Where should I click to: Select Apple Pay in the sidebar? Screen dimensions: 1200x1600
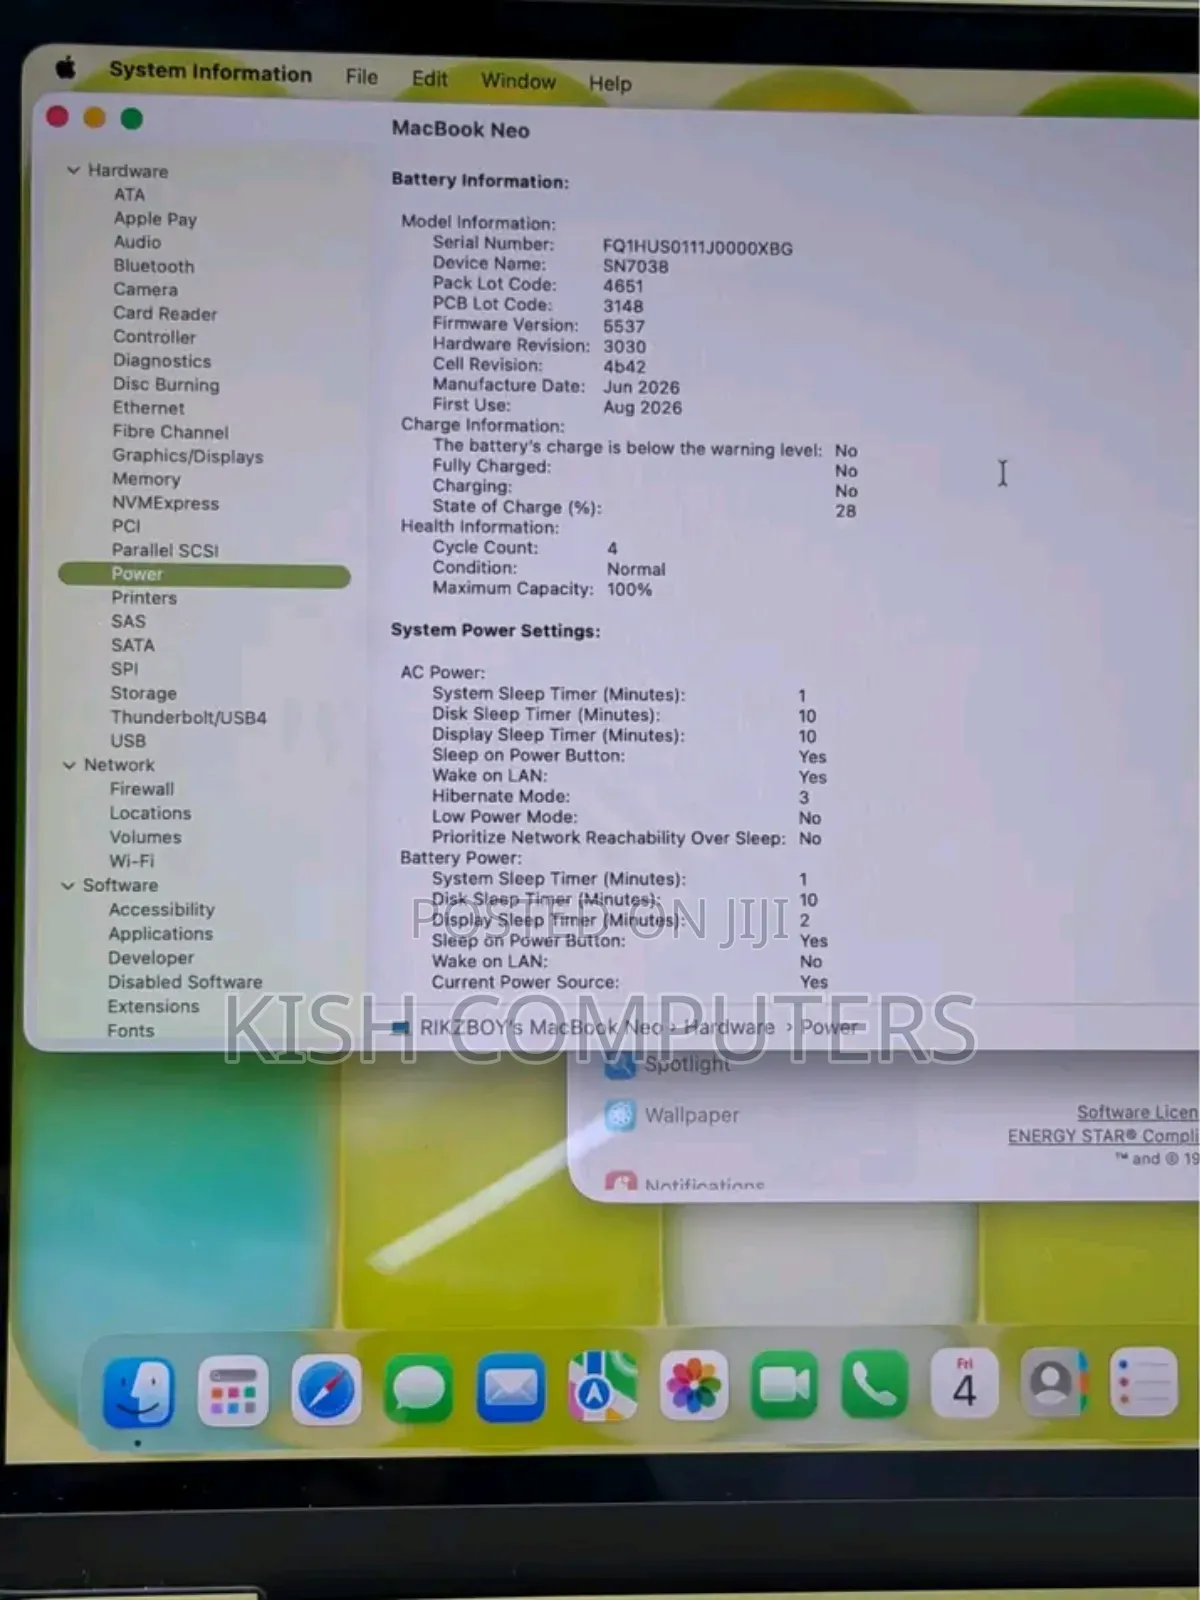point(155,219)
